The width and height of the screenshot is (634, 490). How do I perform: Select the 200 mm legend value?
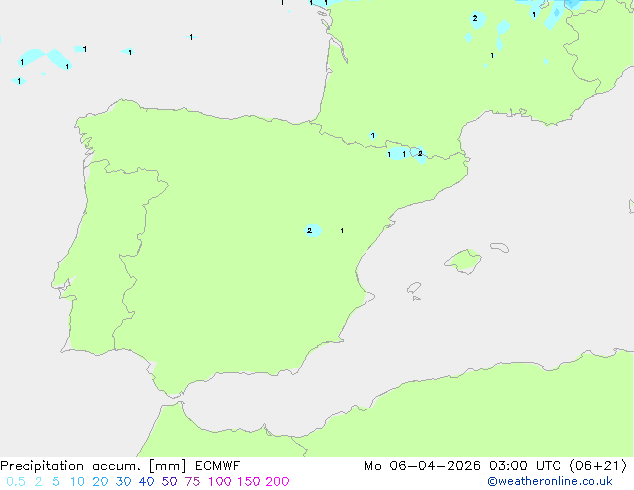click(x=277, y=482)
